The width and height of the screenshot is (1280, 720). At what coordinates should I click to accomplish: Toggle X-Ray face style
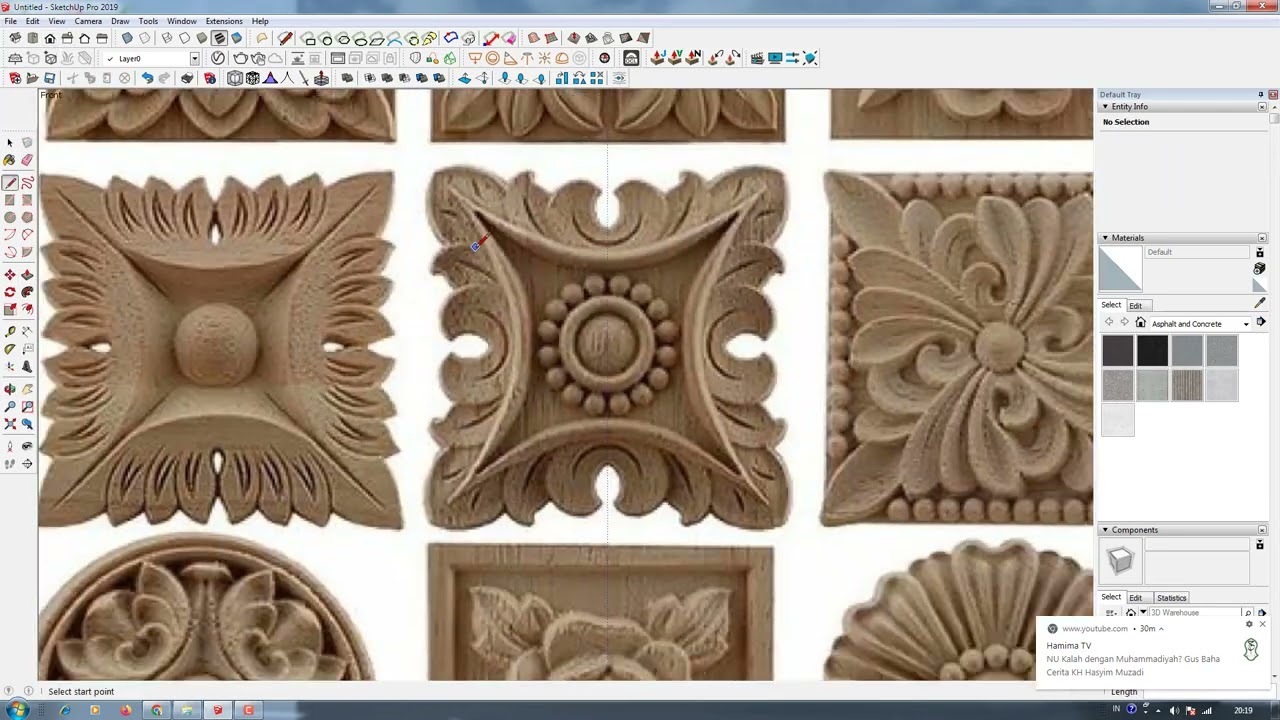[x=127, y=38]
